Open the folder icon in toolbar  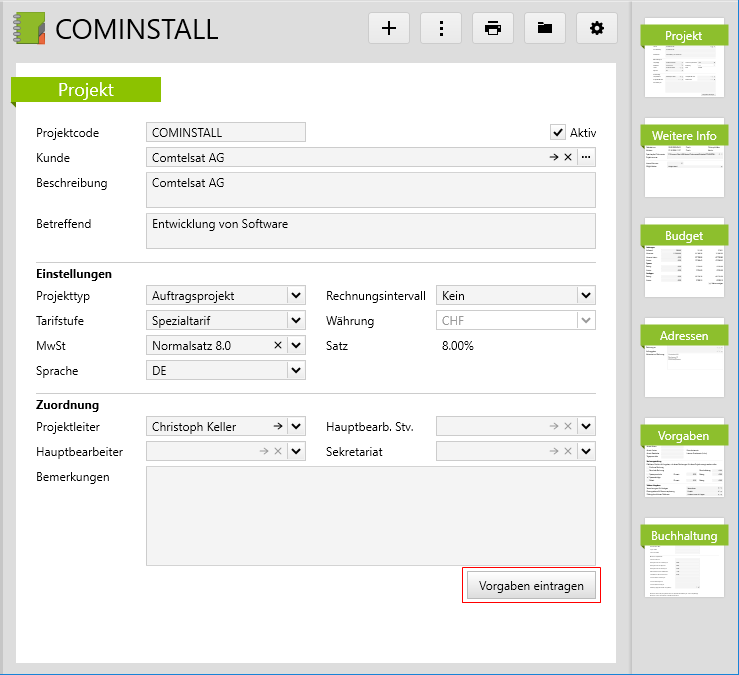545,28
